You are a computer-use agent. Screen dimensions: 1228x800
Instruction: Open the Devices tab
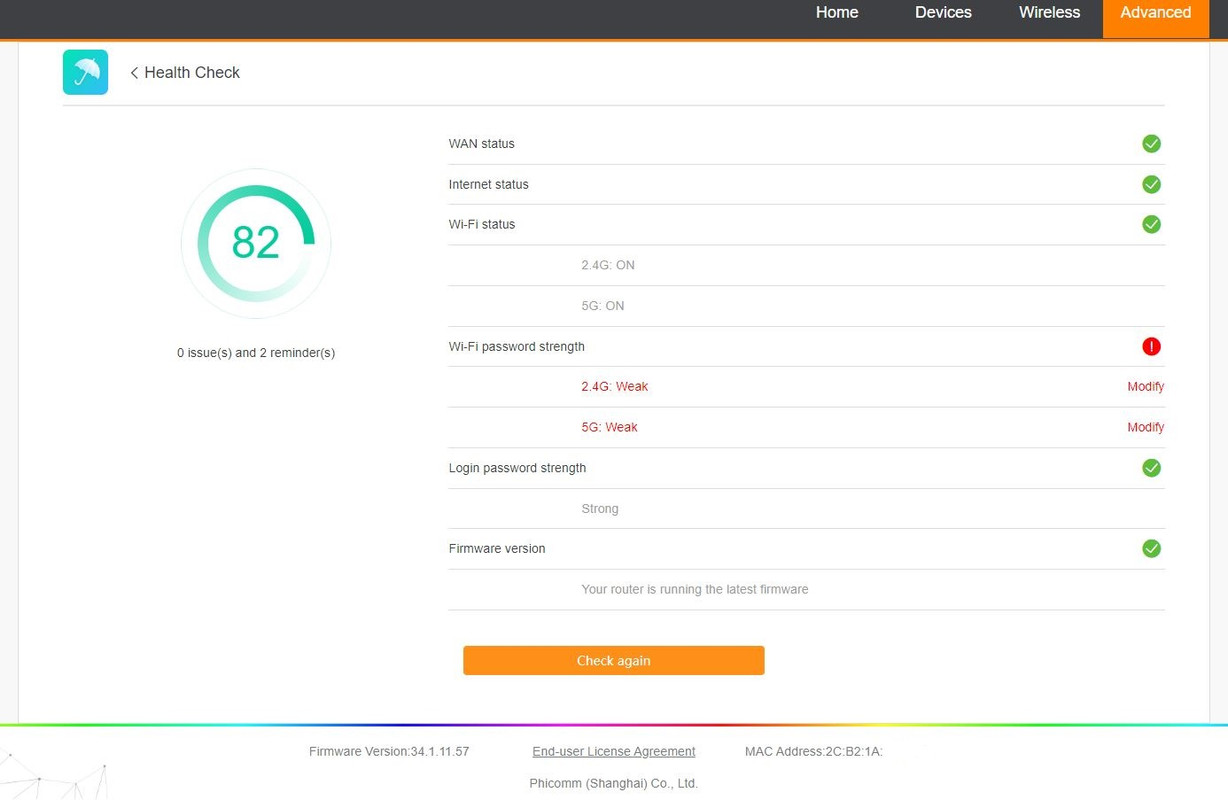[x=943, y=13]
